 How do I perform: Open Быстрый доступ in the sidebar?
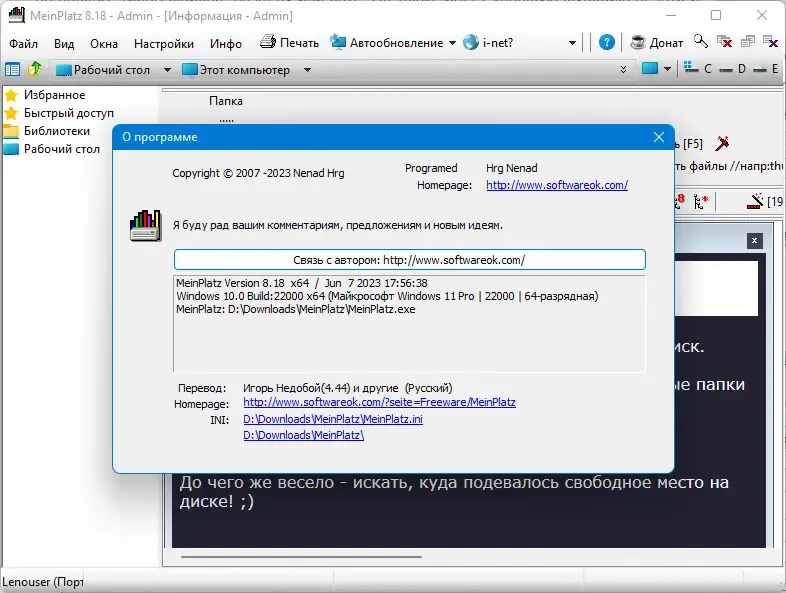(59, 113)
